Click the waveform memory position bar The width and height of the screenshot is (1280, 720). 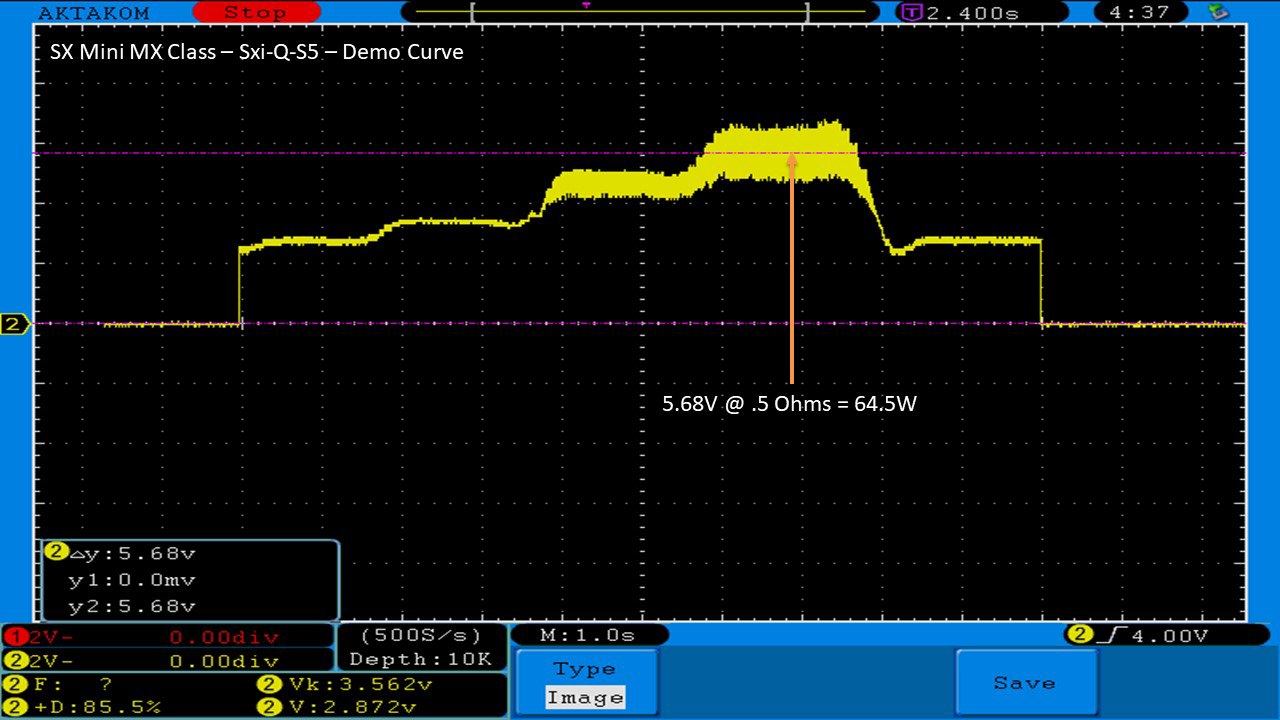tap(640, 13)
